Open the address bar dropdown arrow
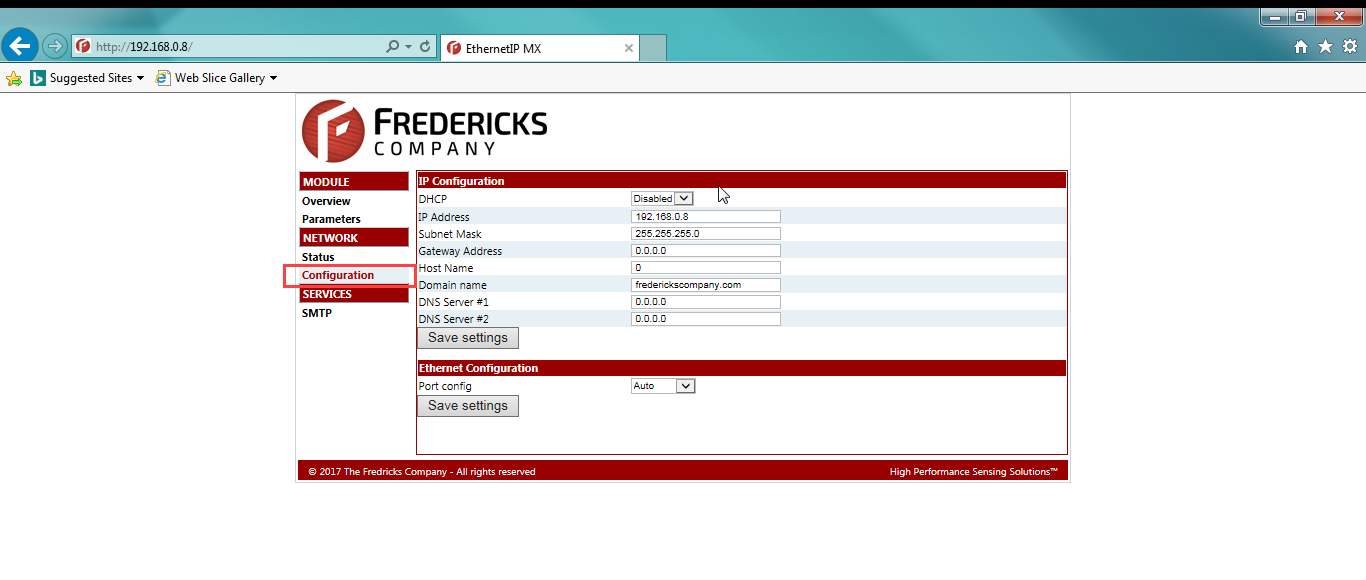 click(x=409, y=47)
